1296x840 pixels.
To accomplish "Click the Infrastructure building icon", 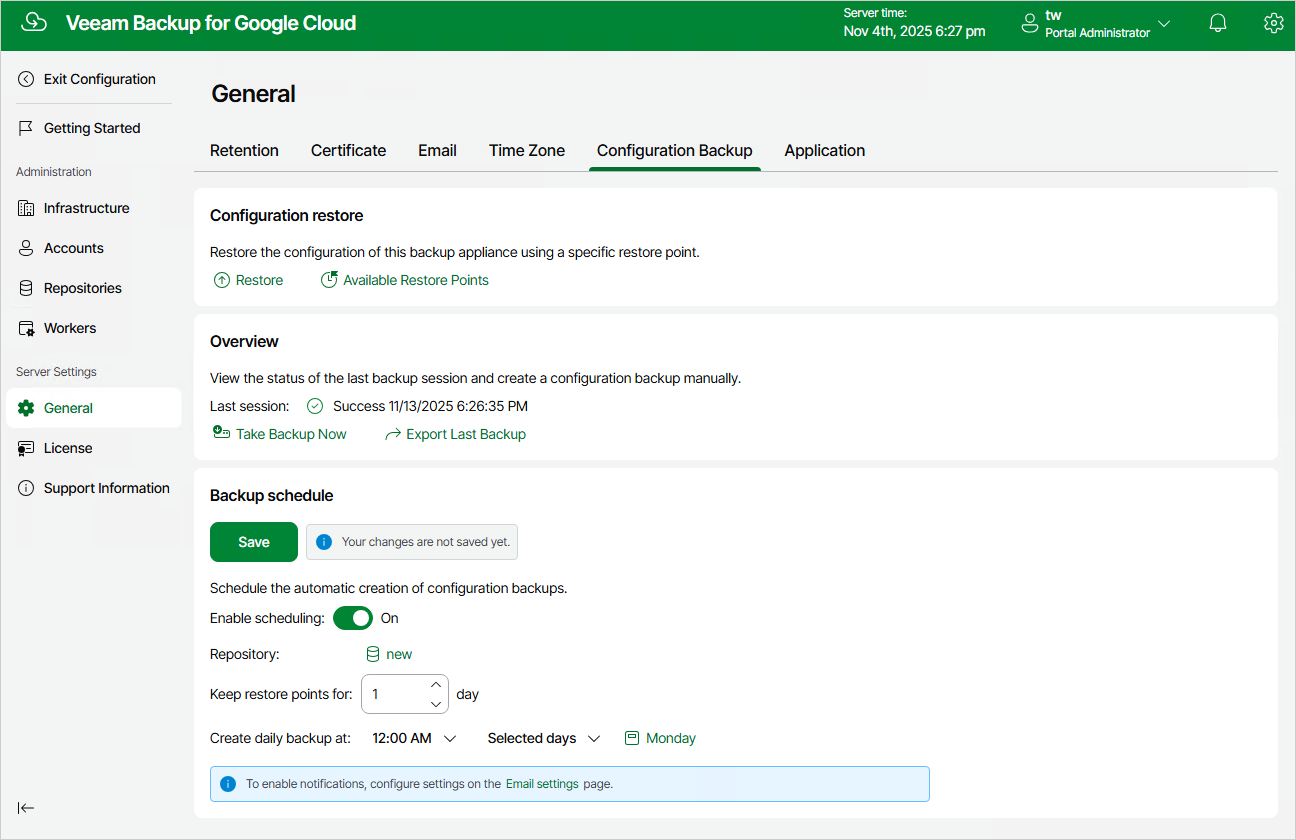I will point(26,208).
